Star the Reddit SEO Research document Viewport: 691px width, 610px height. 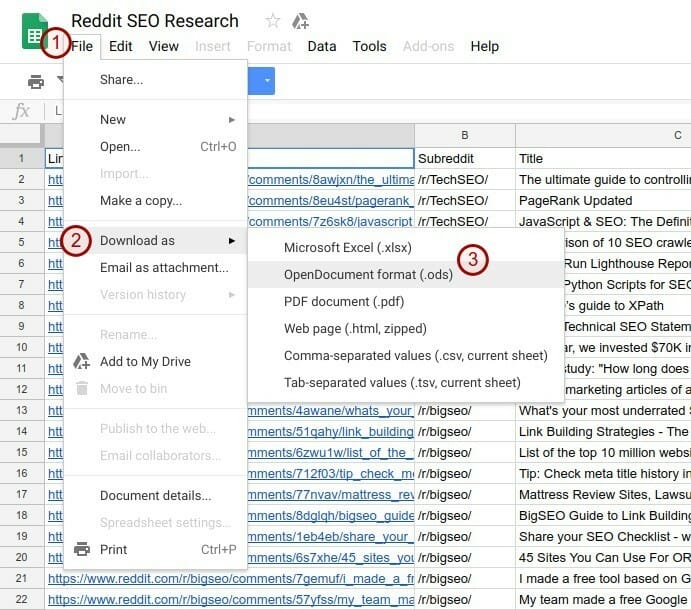(272, 21)
